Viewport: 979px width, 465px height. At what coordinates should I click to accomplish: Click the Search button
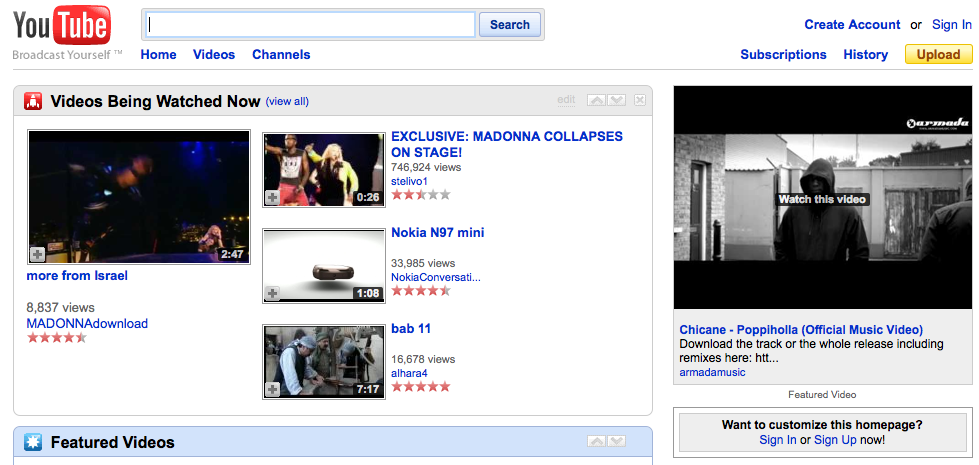[x=509, y=25]
